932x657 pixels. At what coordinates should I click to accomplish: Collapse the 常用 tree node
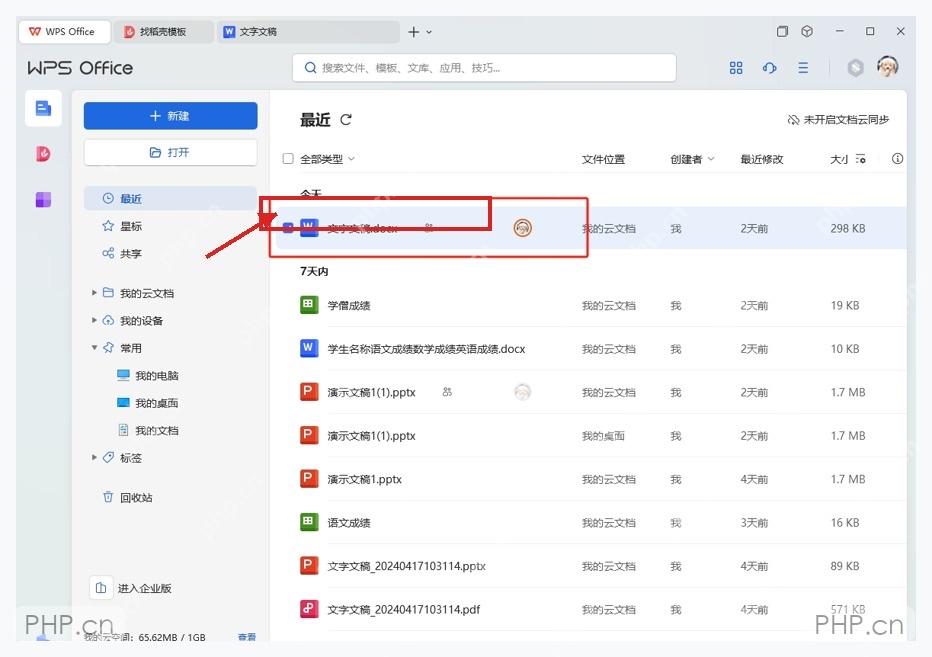tap(94, 347)
